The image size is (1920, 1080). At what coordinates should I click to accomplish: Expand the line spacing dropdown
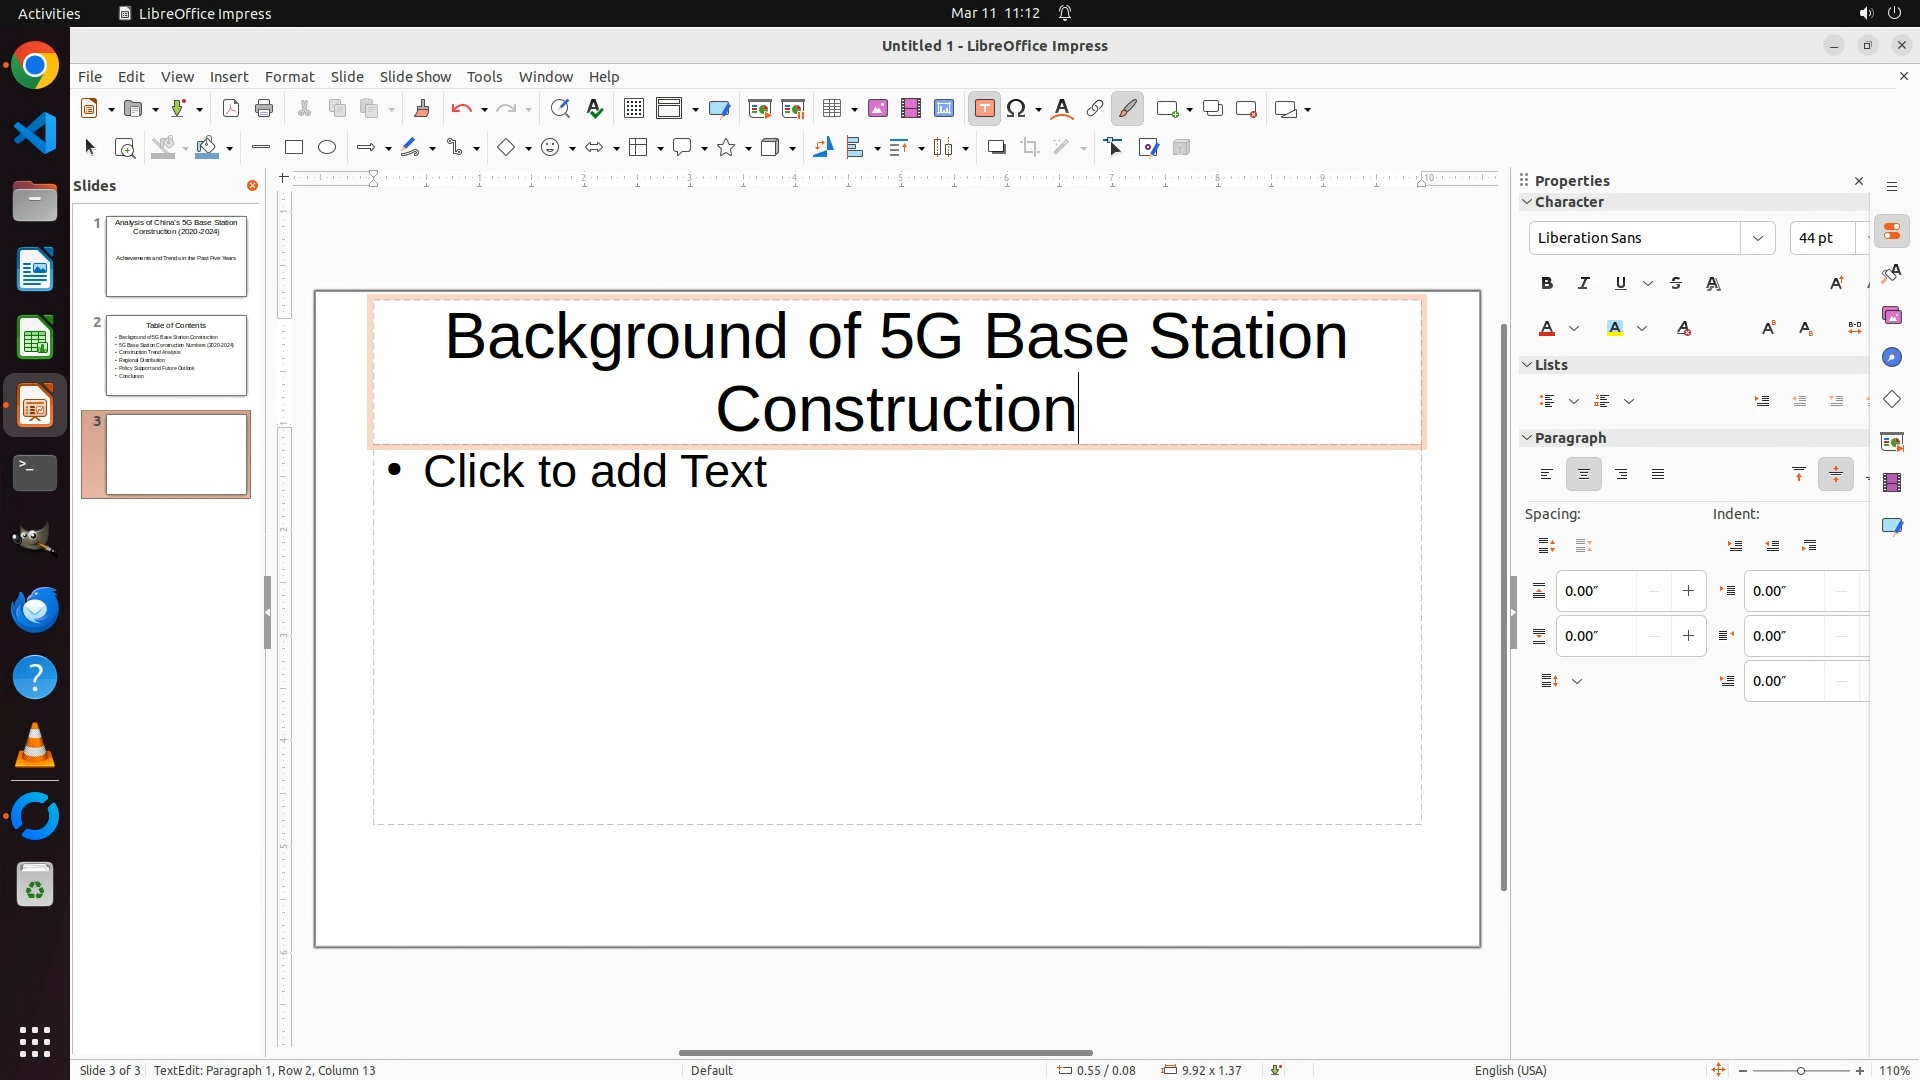(1577, 682)
